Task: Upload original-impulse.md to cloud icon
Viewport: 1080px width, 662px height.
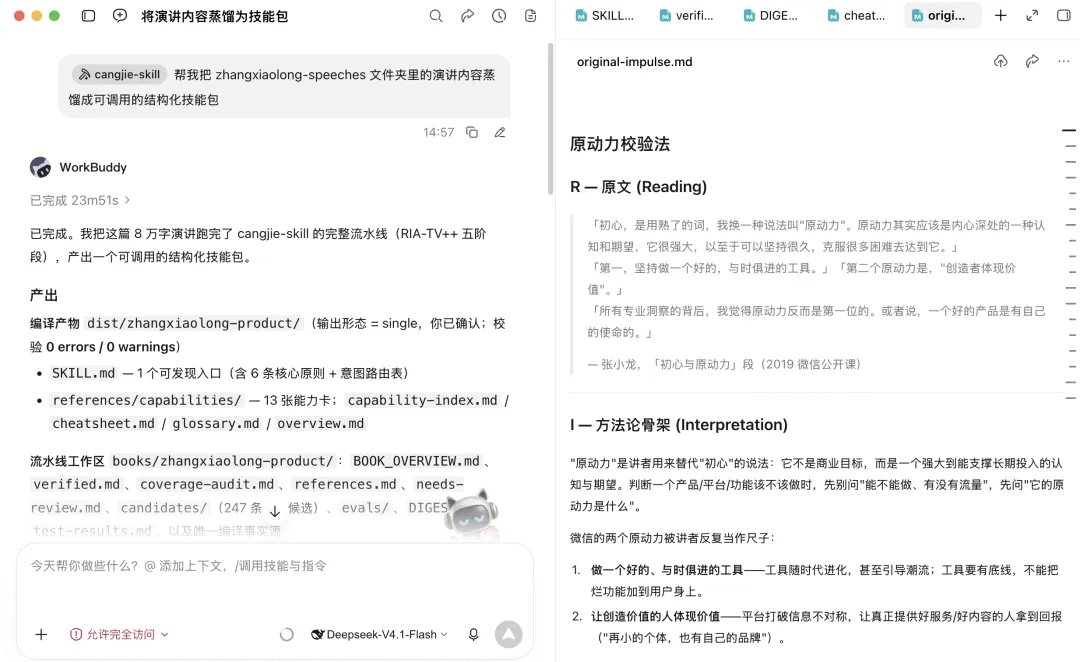Action: click(1001, 61)
